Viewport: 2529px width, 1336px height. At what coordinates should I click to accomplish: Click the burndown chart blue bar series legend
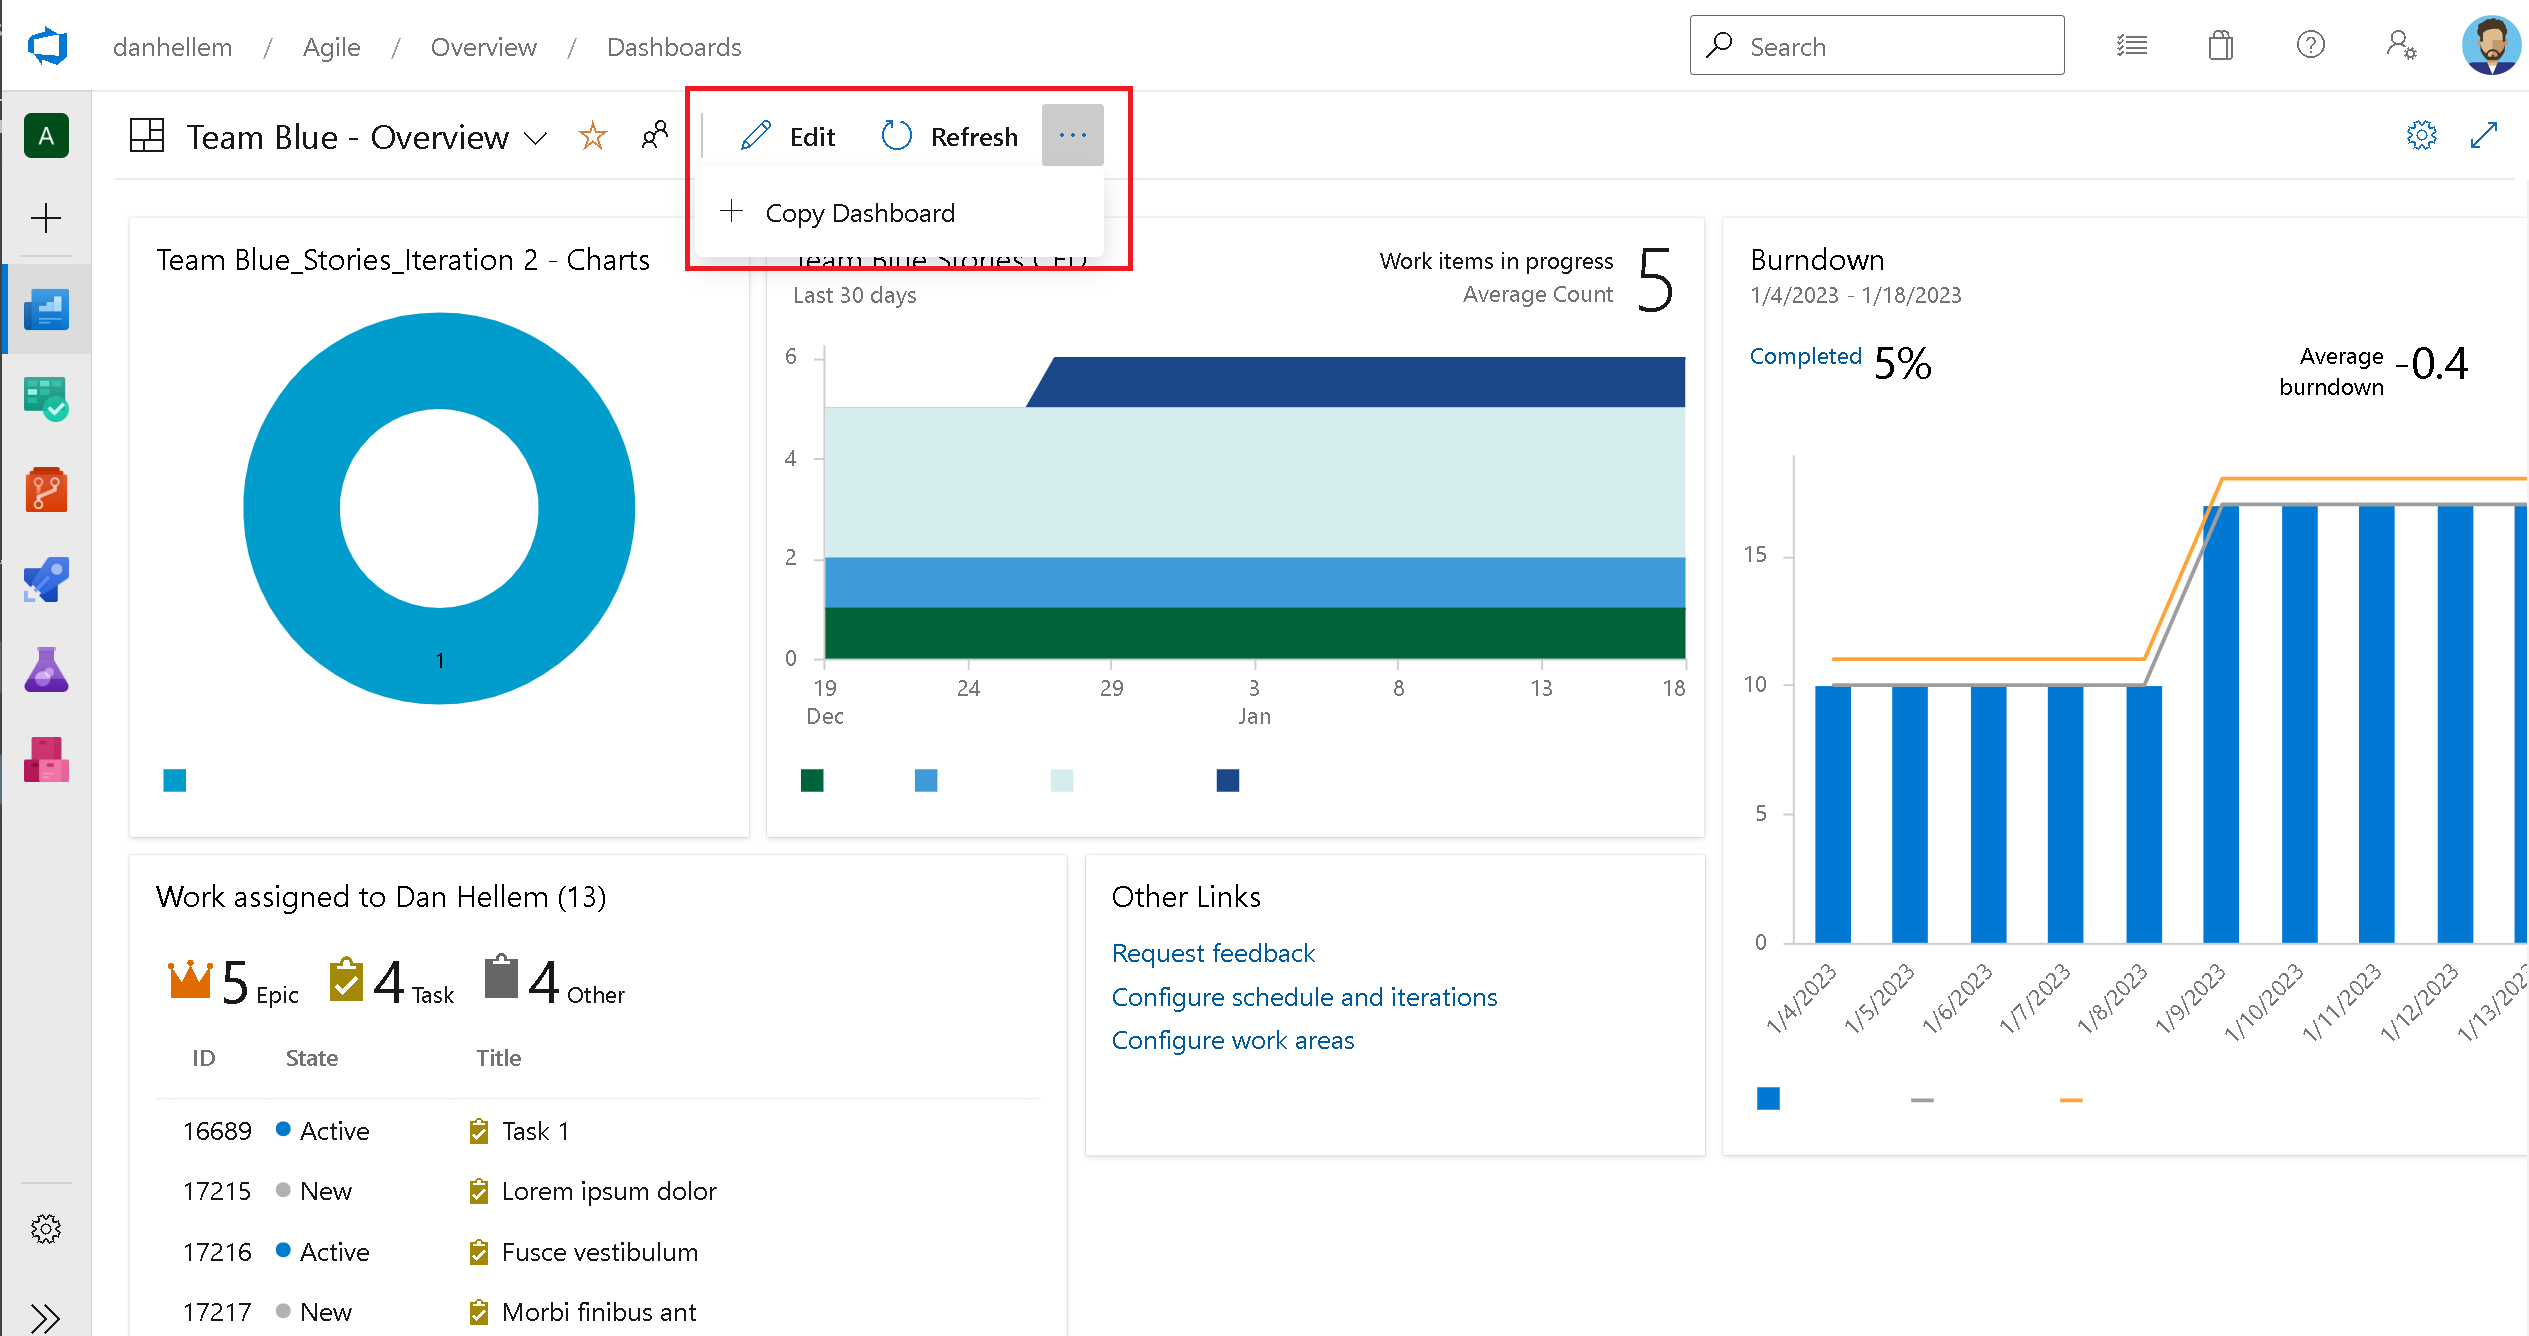pyautogui.click(x=1768, y=1097)
